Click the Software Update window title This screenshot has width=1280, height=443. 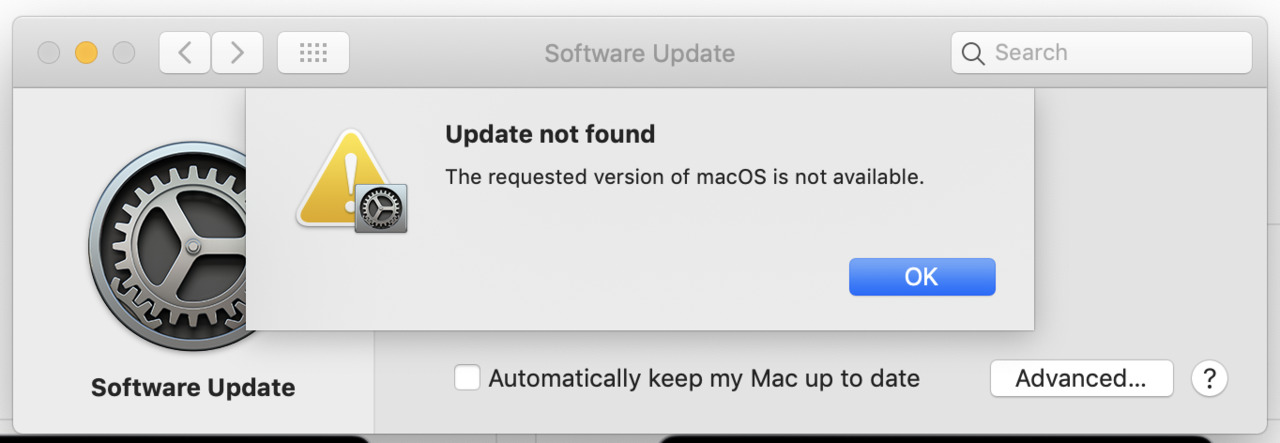tap(640, 53)
